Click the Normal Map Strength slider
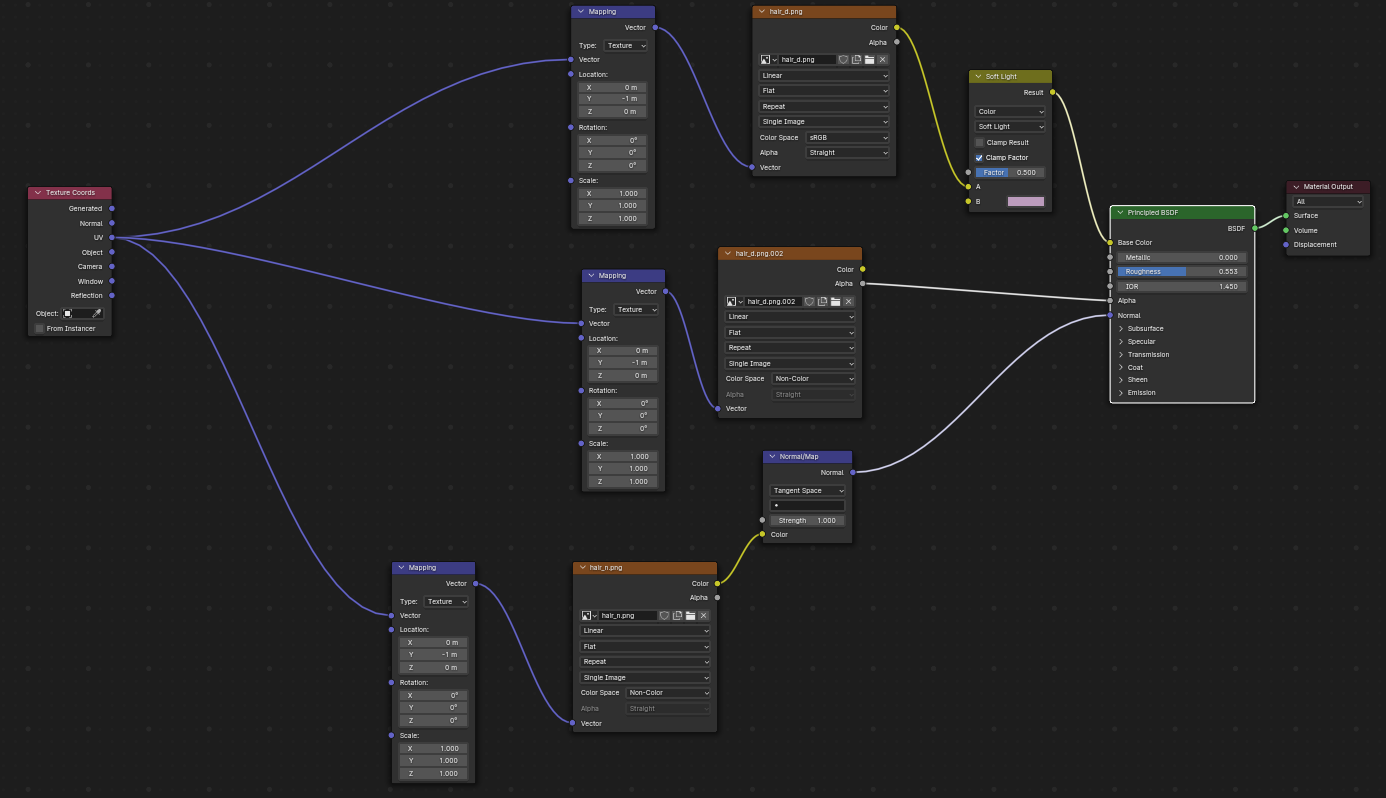 [x=808, y=520]
